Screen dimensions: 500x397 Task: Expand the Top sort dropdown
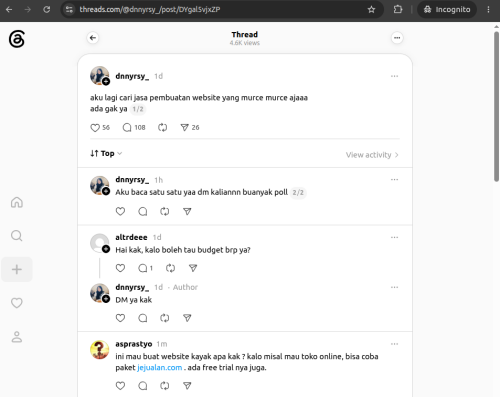click(x=106, y=153)
